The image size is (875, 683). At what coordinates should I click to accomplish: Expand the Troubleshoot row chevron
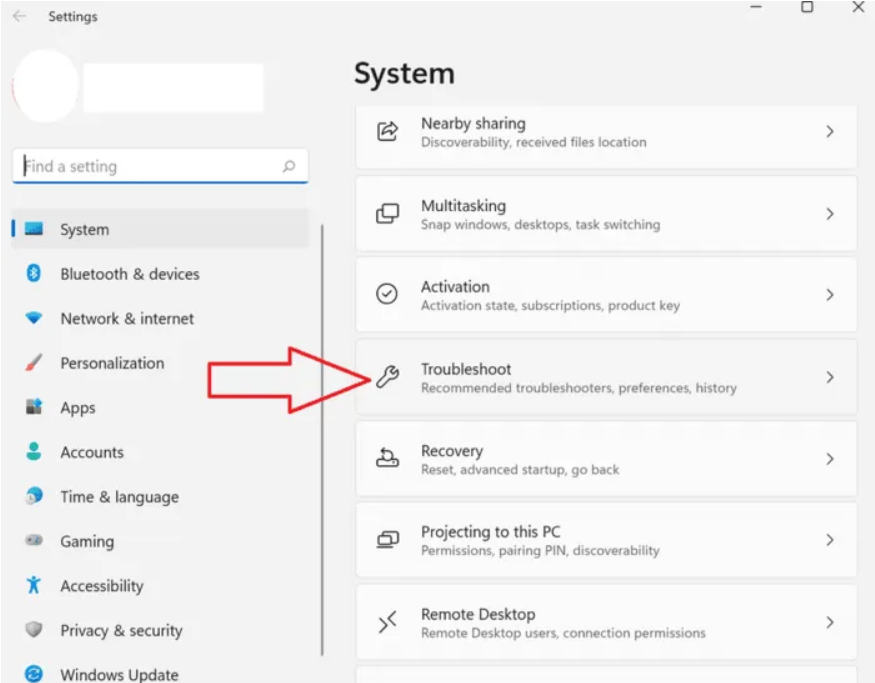[x=829, y=377]
